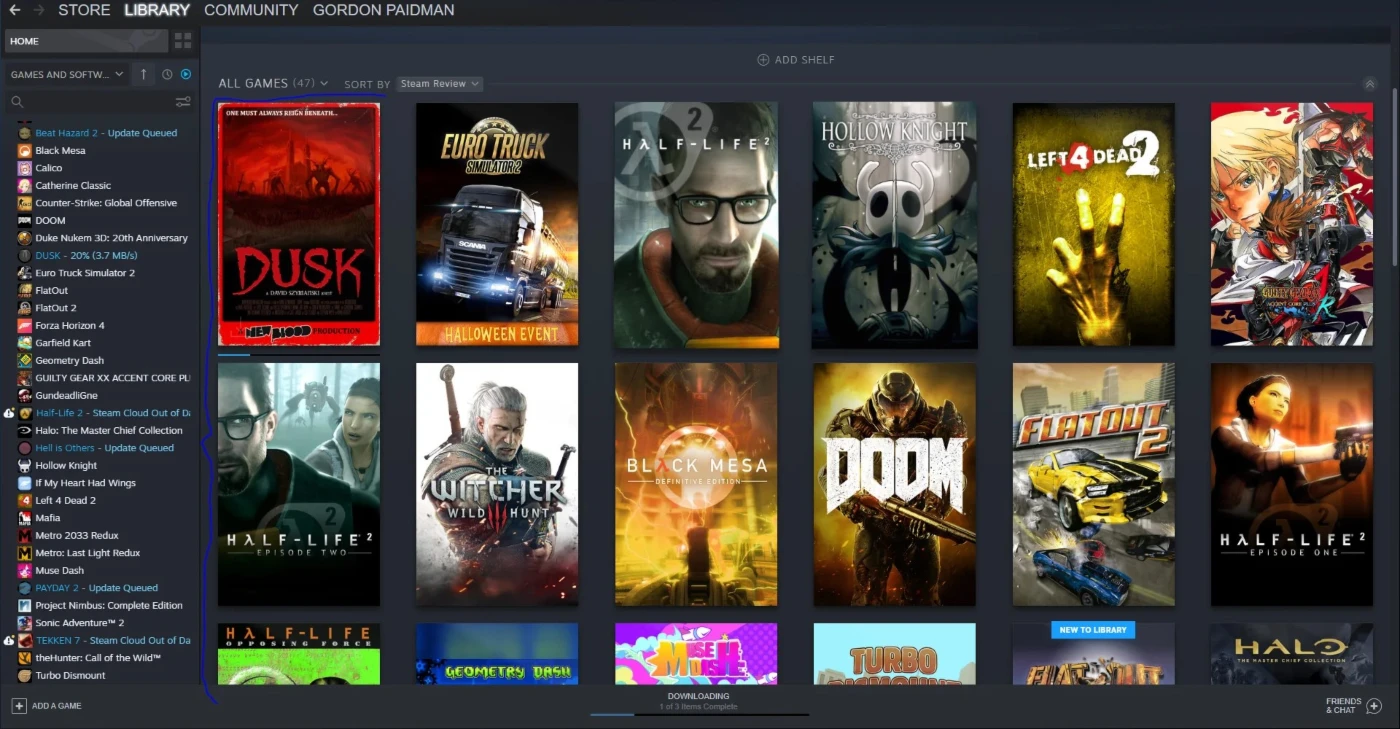This screenshot has height=729, width=1400.
Task: Collapse the All Games shelf chevron
Action: (x=1370, y=84)
